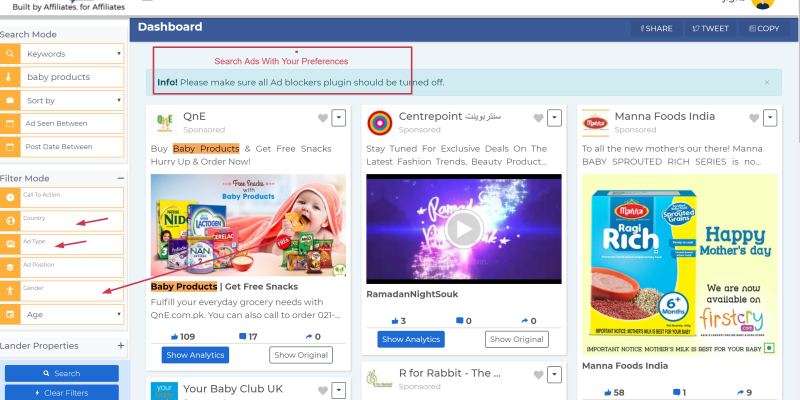Click the Centrepoint advertiser logo

[380, 123]
